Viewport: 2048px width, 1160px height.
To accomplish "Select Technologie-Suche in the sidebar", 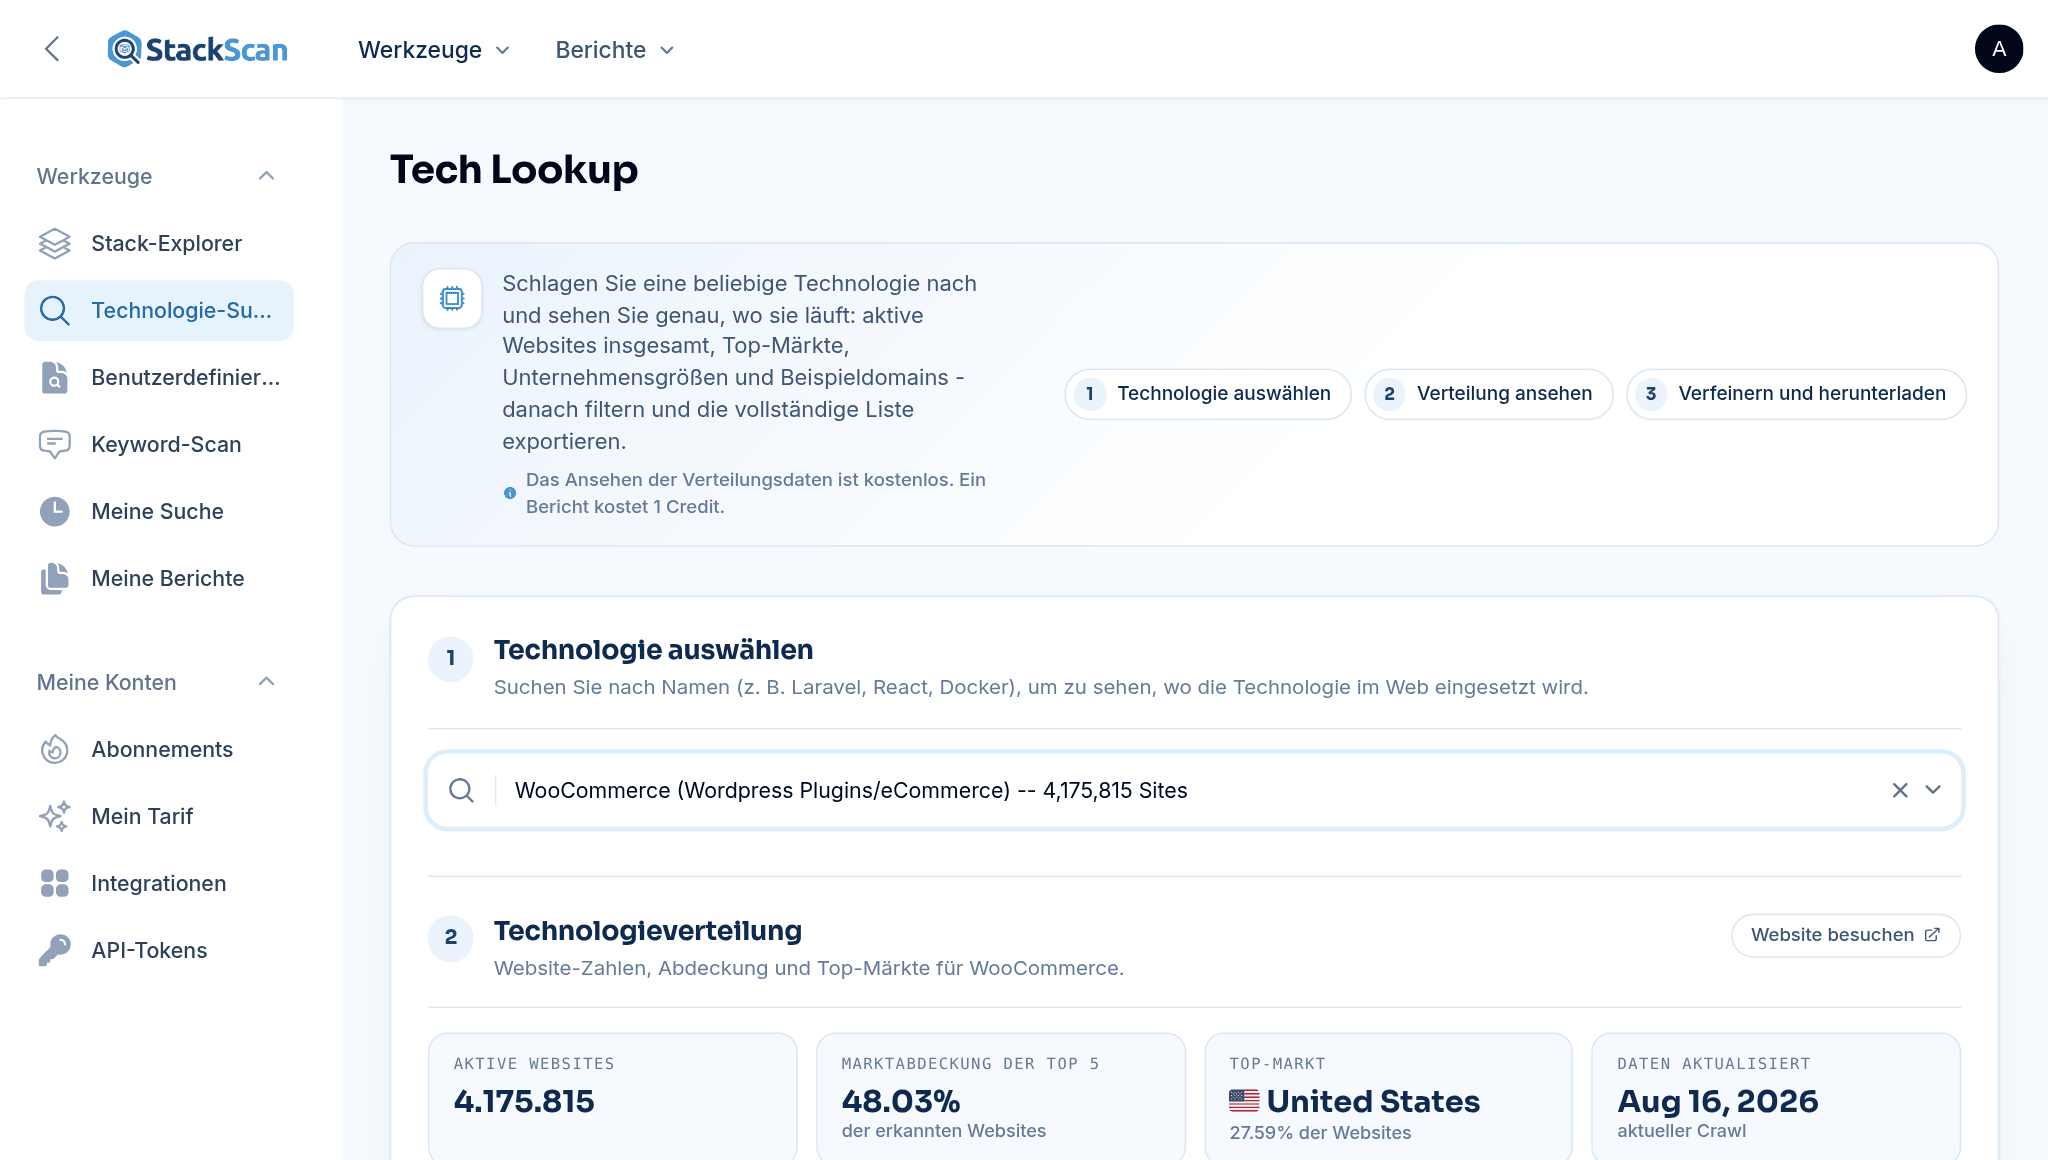I will 159,310.
